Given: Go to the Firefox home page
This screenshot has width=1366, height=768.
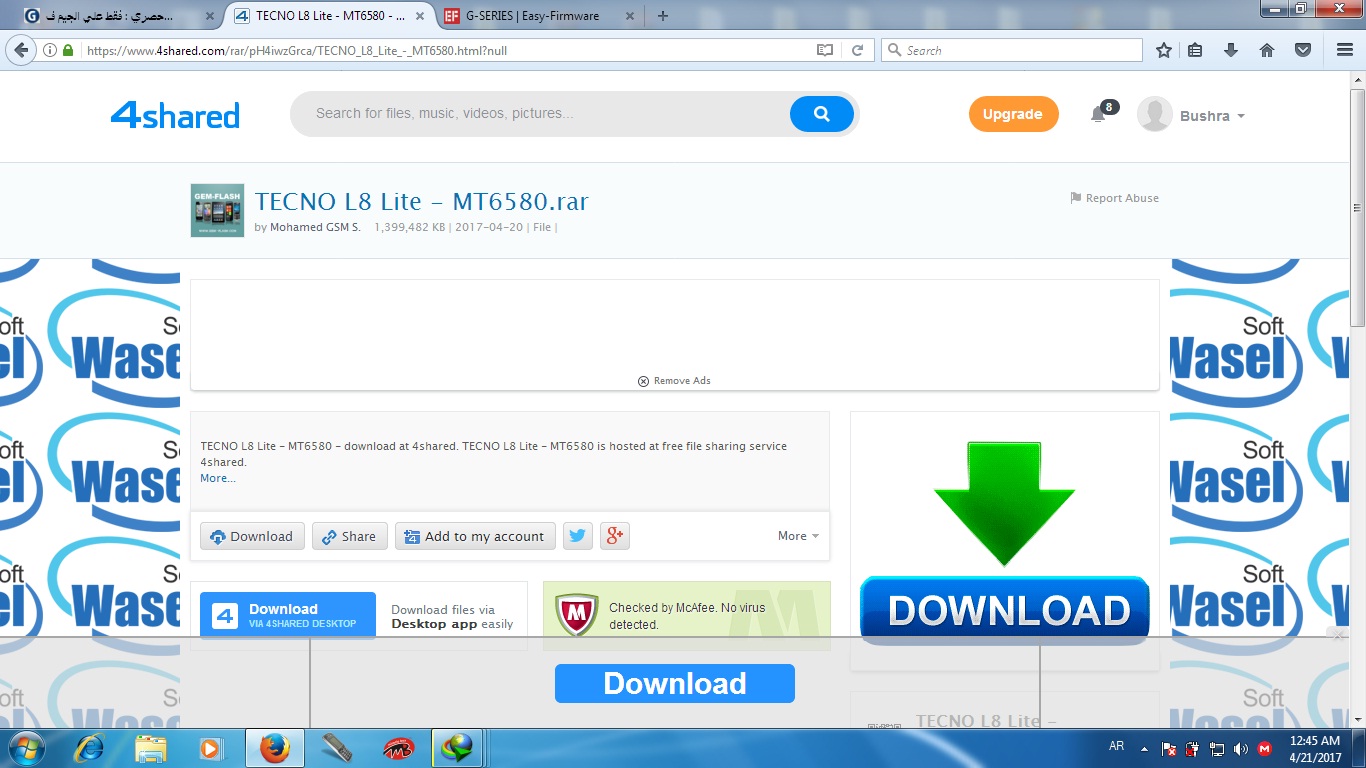Looking at the screenshot, I should pyautogui.click(x=1267, y=50).
